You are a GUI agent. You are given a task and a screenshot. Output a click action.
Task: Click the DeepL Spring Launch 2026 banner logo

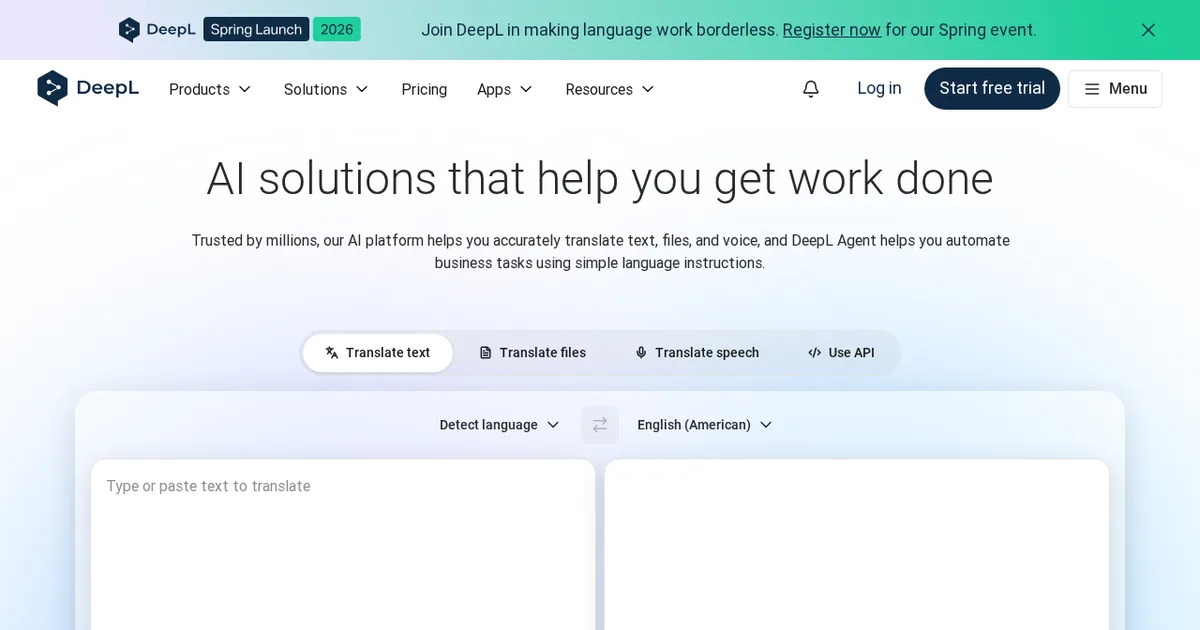(239, 29)
